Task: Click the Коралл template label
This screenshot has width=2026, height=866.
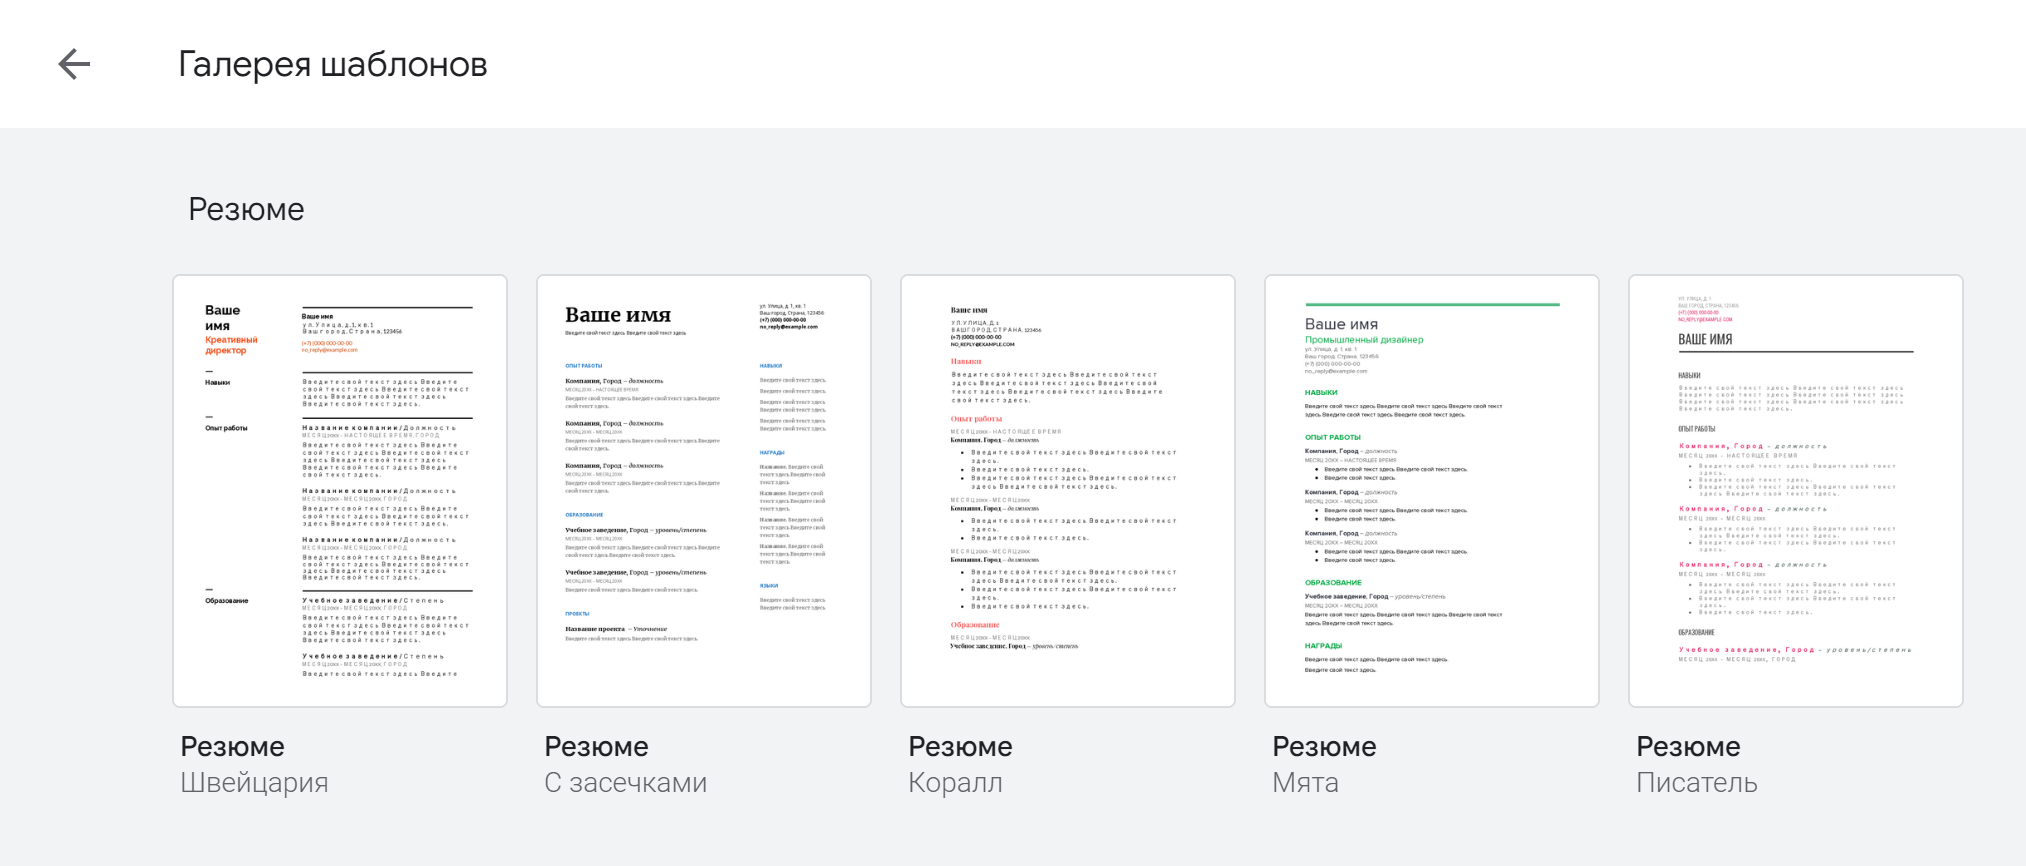Action: pos(955,782)
